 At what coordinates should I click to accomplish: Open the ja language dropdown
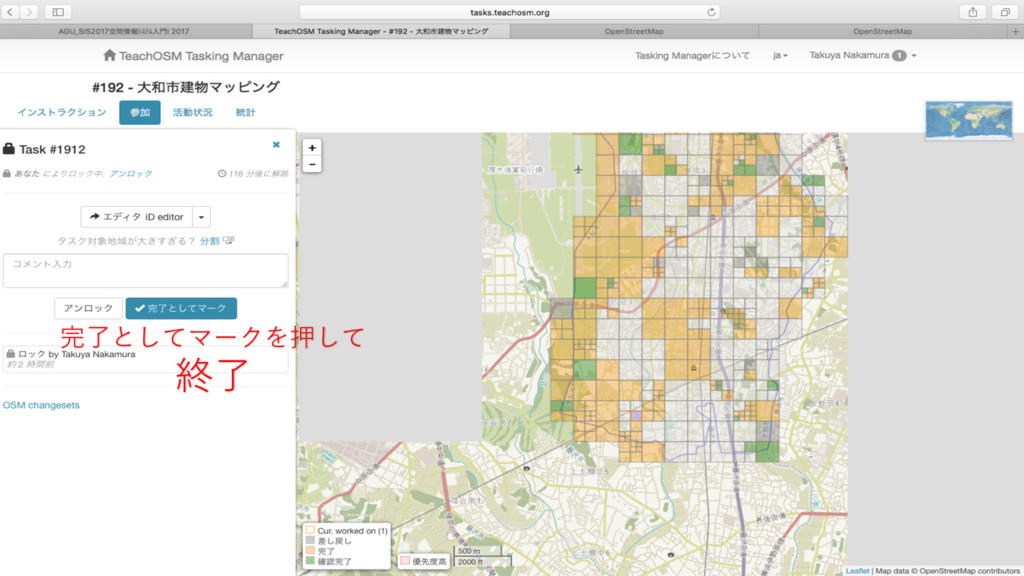[x=780, y=56]
